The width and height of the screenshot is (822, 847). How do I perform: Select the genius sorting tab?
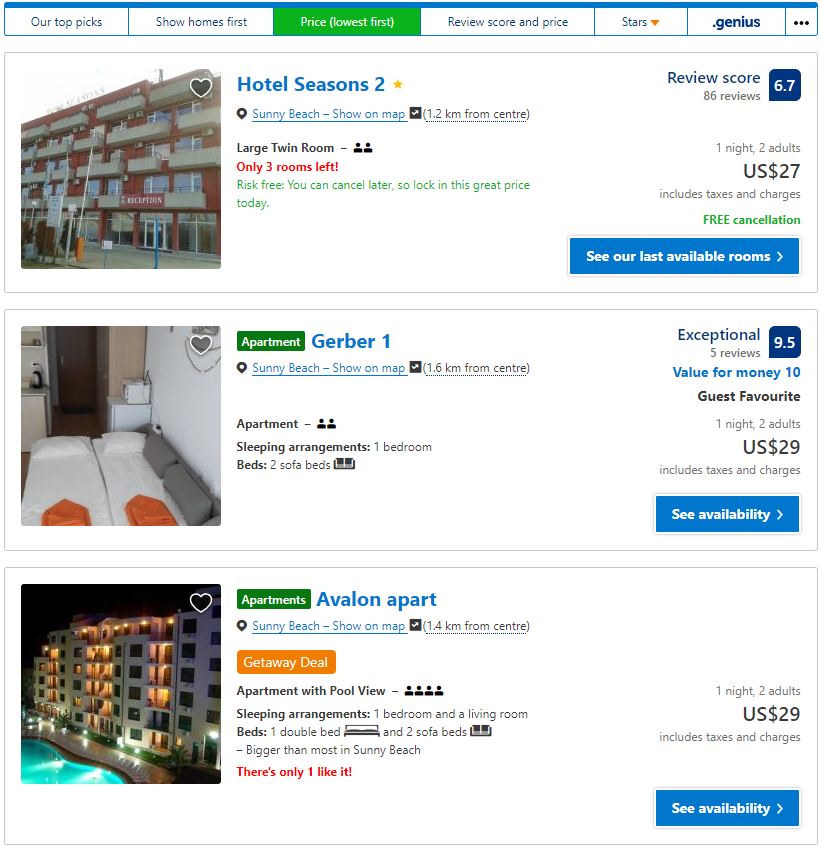coord(736,22)
